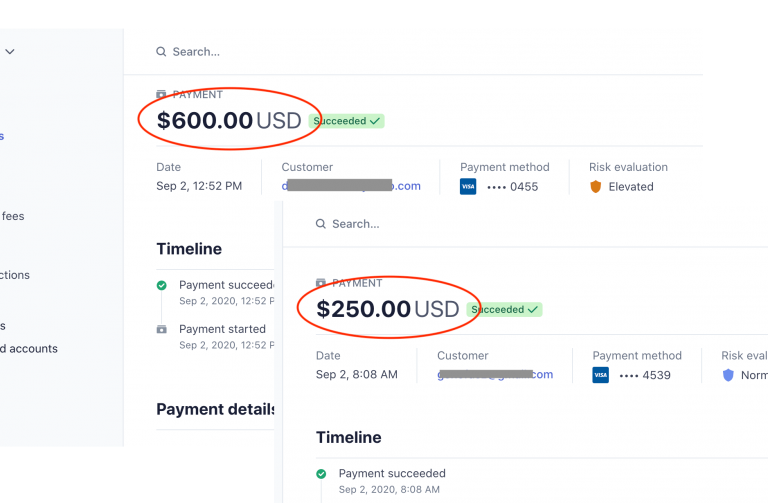768x503 pixels.
Task: Expand the account chevron in the top-left sidebar
Action: tap(10, 52)
